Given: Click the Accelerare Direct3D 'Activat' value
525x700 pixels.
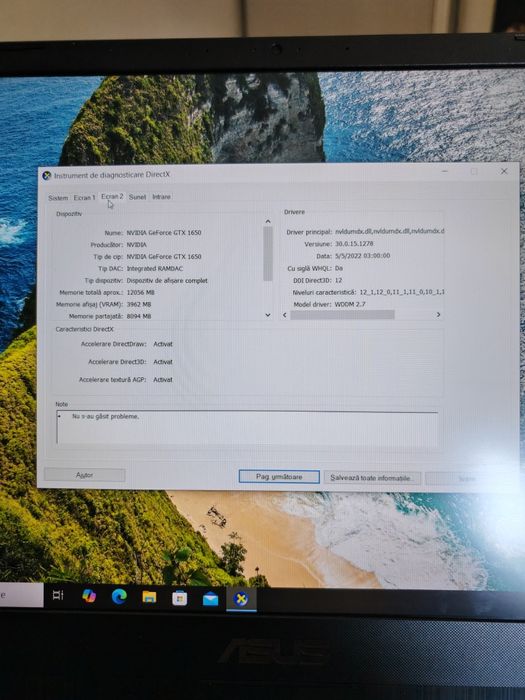Looking at the screenshot, I should point(163,362).
